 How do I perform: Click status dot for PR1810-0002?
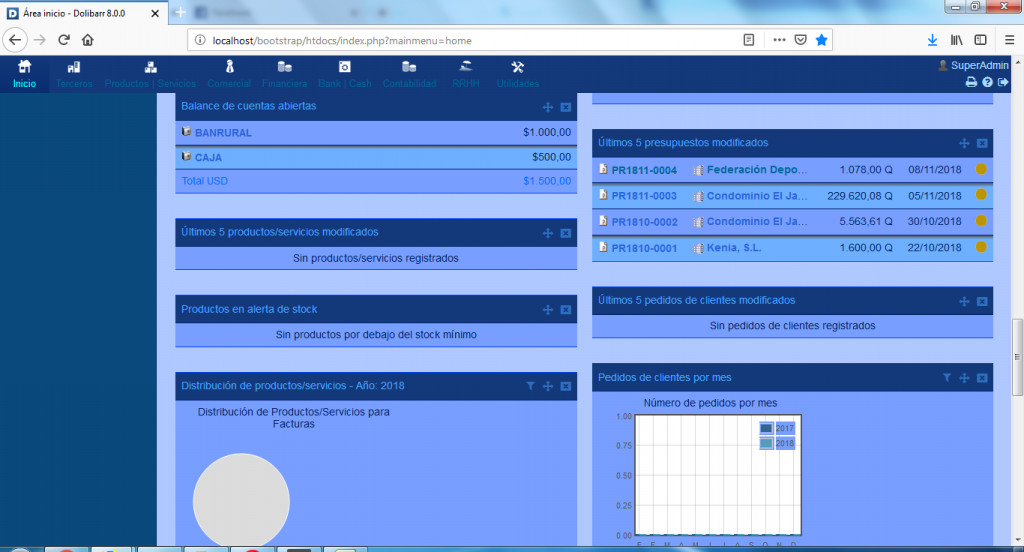tap(981, 221)
